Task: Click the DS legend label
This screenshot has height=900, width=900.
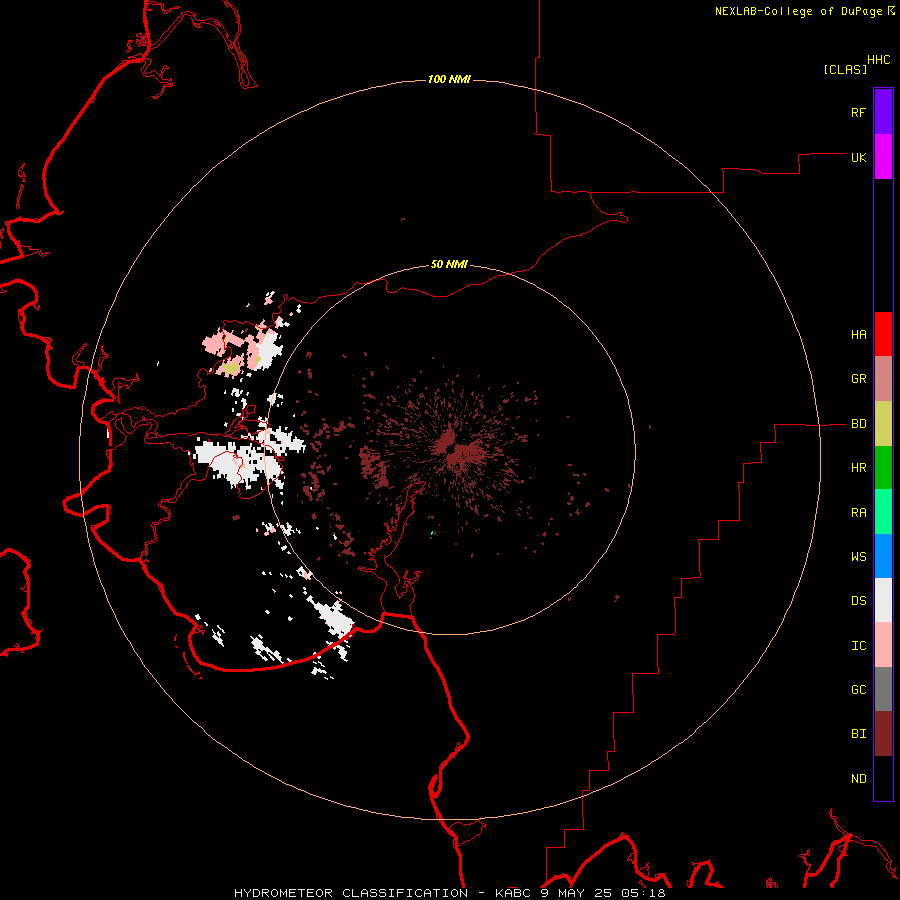Action: pyautogui.click(x=858, y=601)
